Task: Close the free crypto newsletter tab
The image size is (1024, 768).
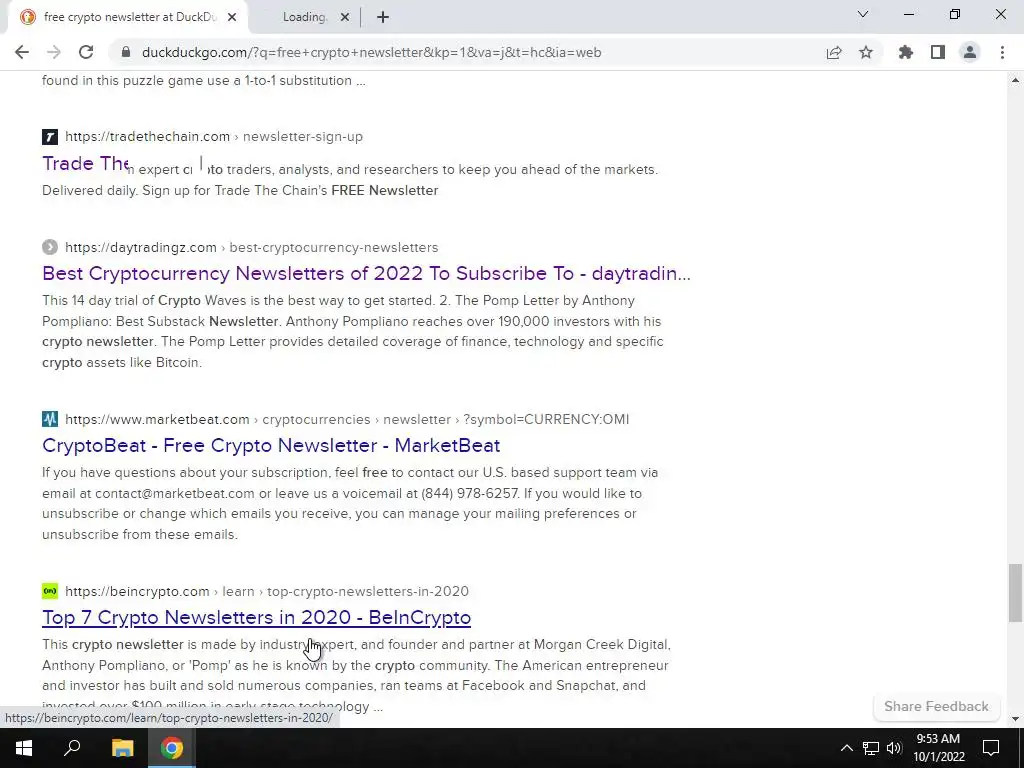Action: 232,17
